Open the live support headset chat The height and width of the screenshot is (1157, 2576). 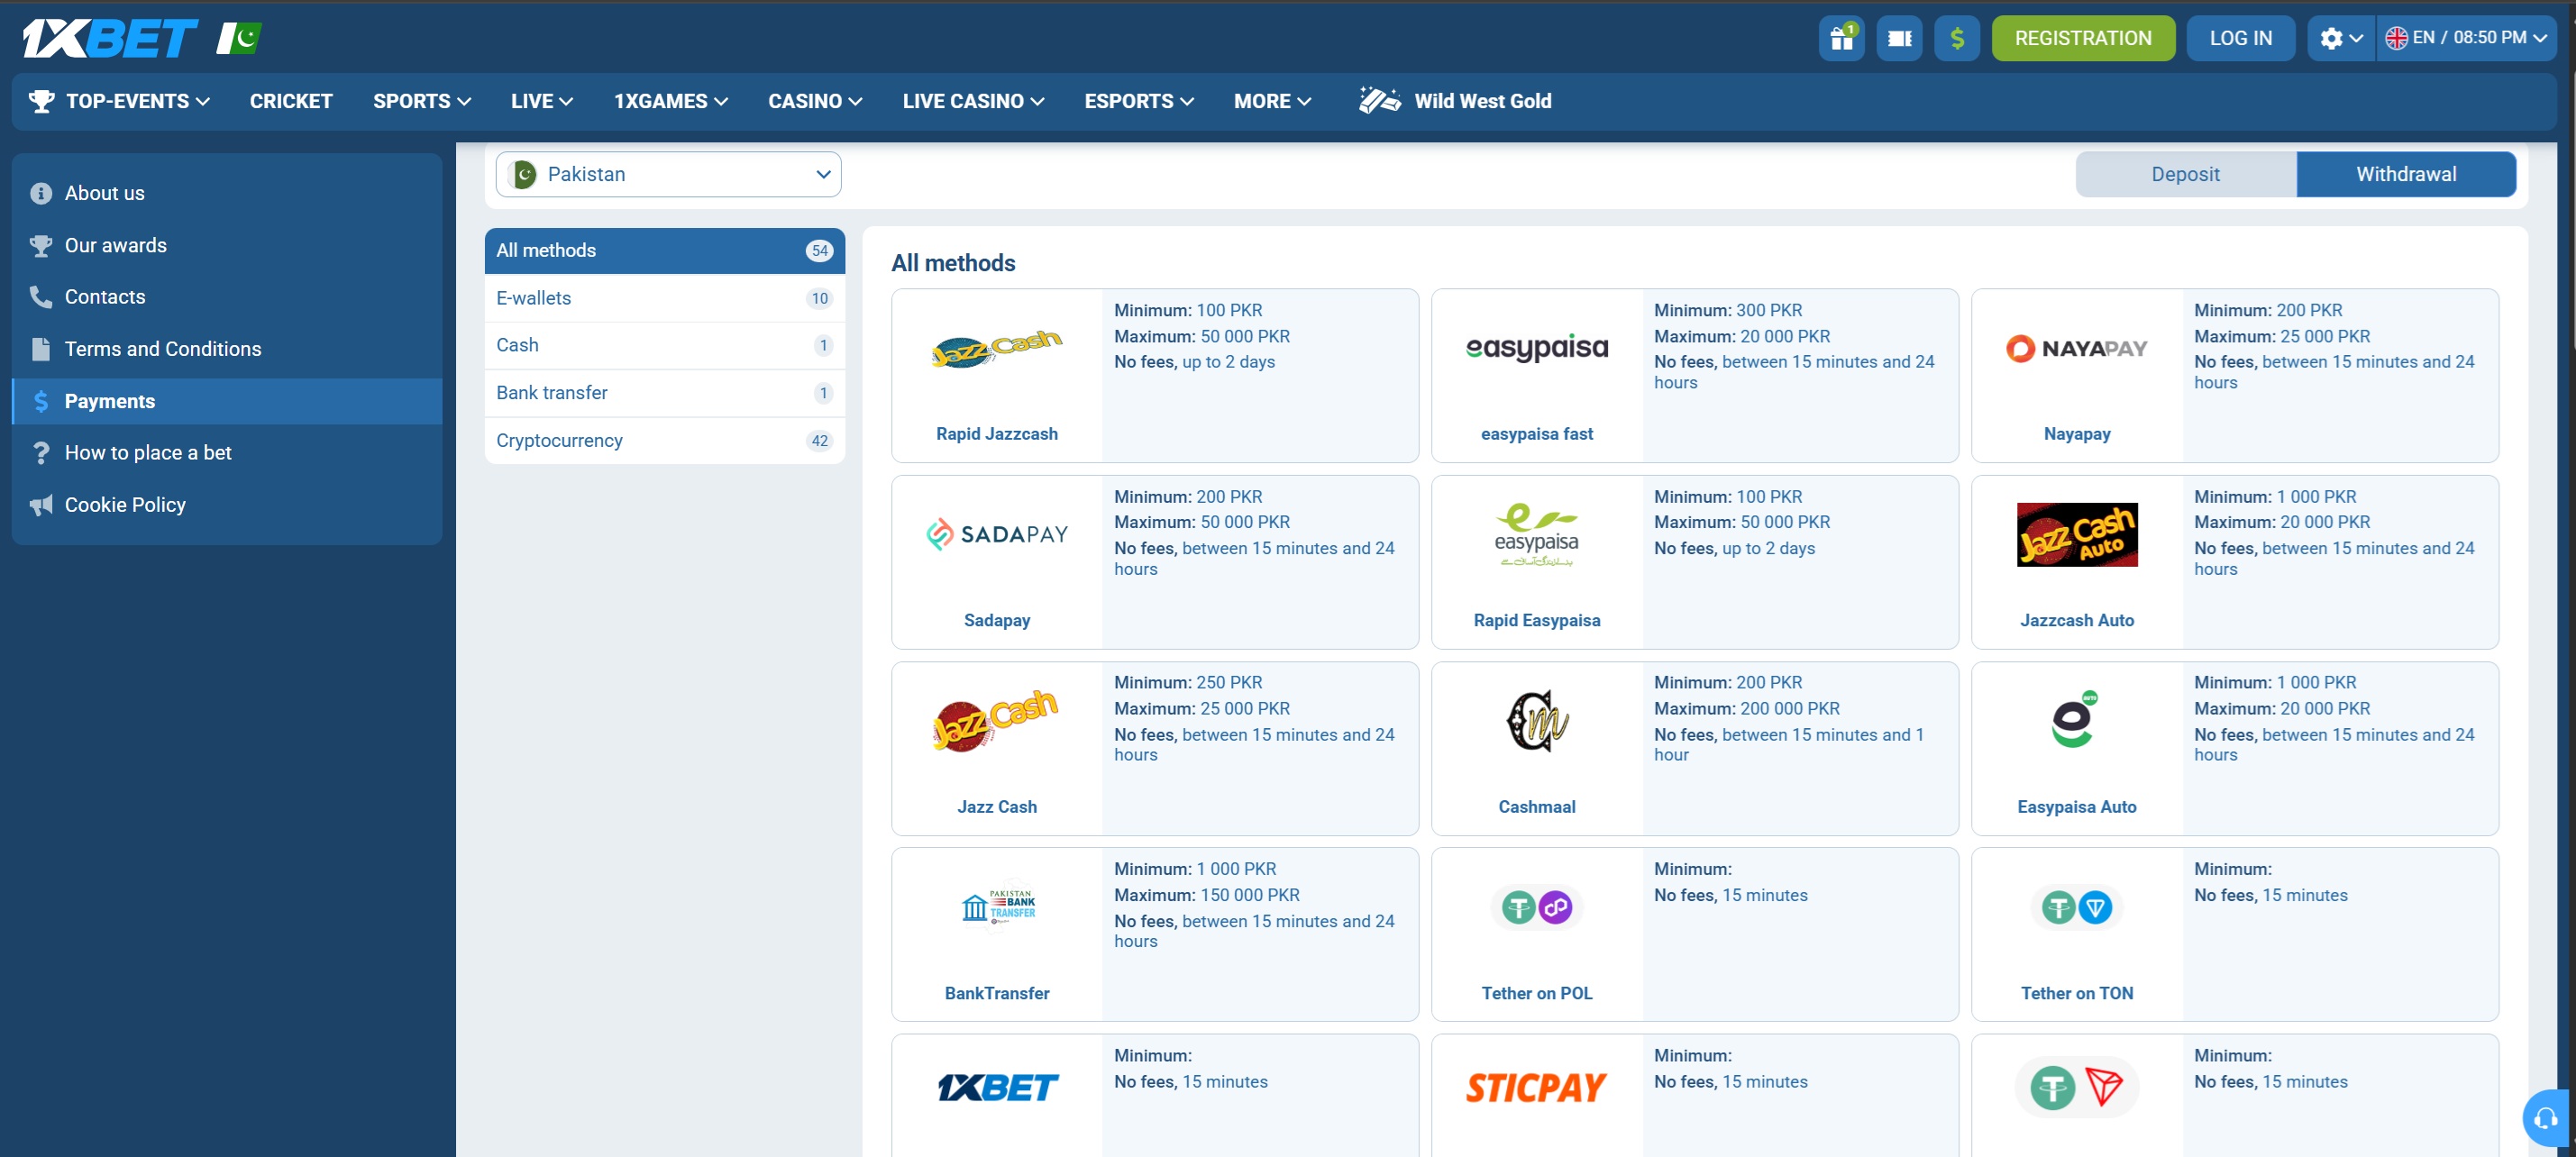point(2546,1118)
